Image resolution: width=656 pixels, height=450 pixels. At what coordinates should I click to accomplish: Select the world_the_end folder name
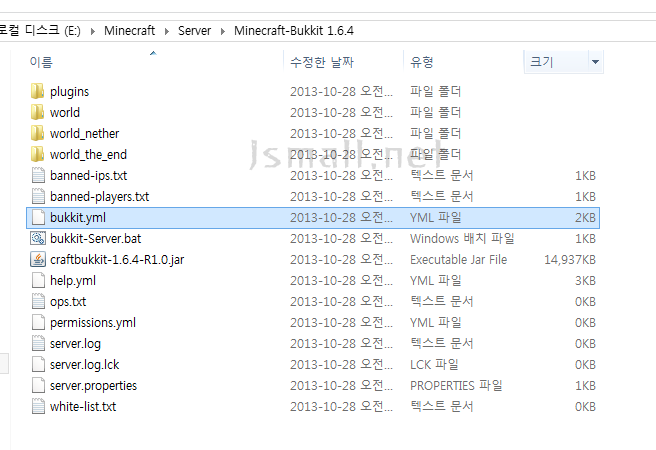88,154
